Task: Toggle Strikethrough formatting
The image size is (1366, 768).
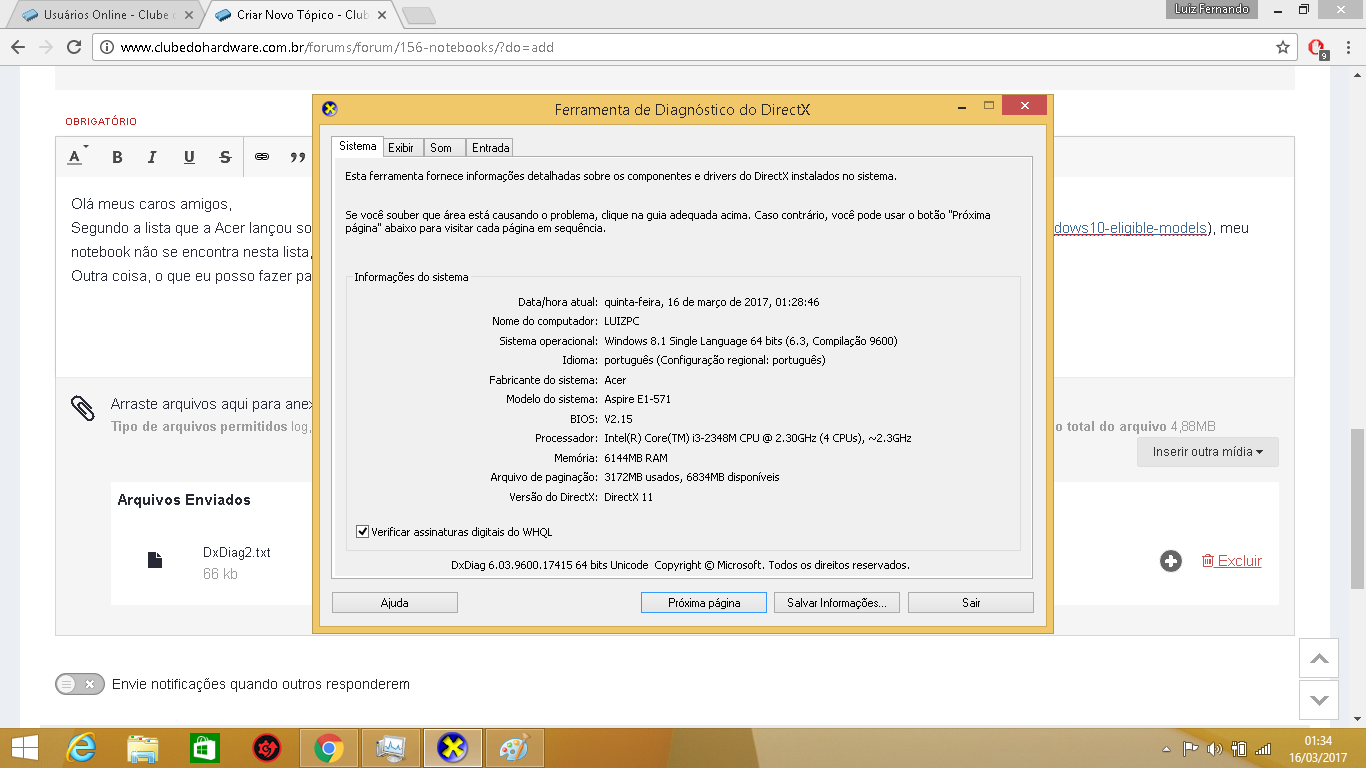Action: coord(225,157)
